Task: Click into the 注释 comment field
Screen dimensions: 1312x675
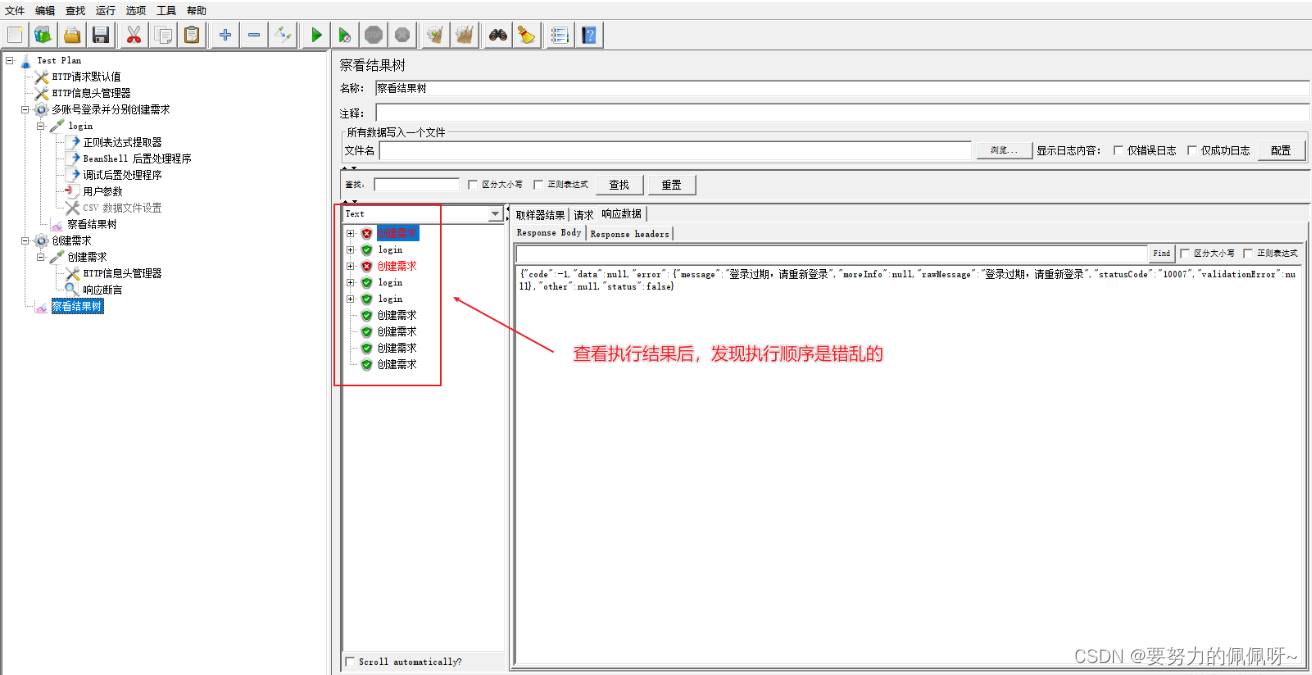Action: [x=842, y=113]
